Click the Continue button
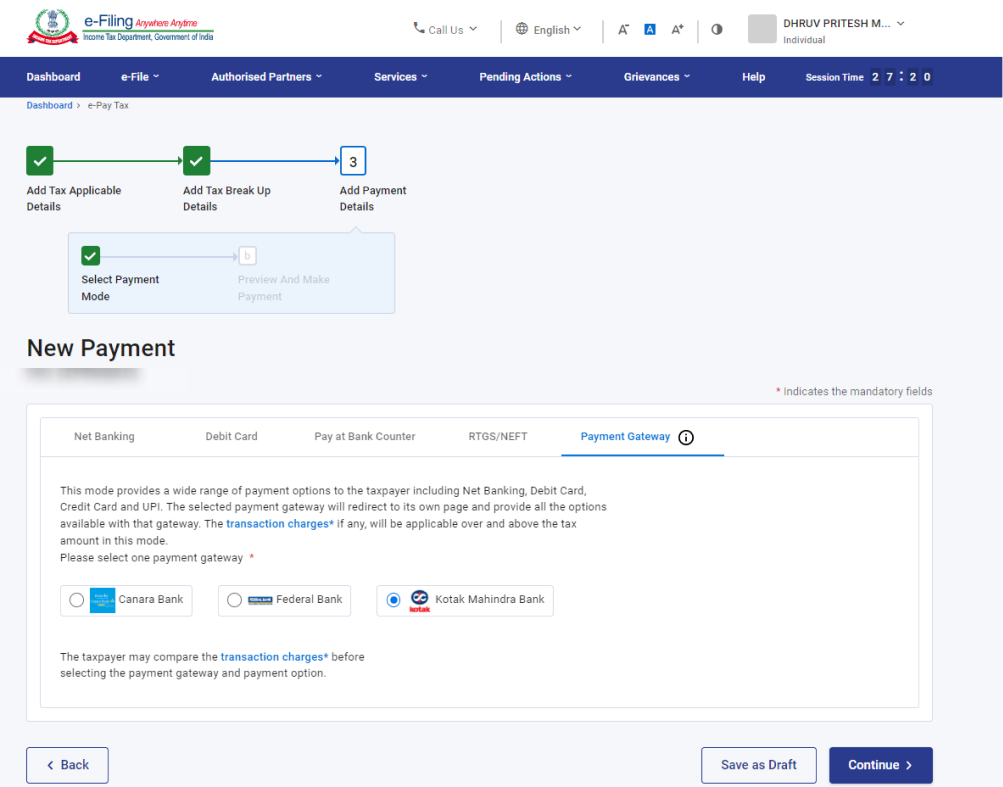The image size is (1003, 787). pos(881,765)
